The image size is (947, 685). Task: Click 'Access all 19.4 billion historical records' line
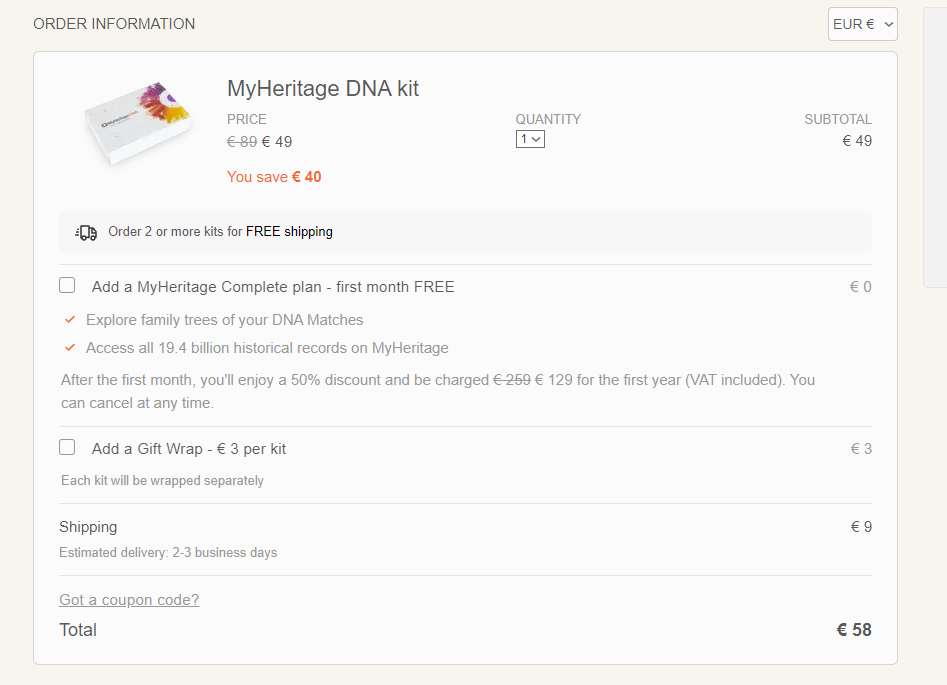pyautogui.click(x=267, y=349)
